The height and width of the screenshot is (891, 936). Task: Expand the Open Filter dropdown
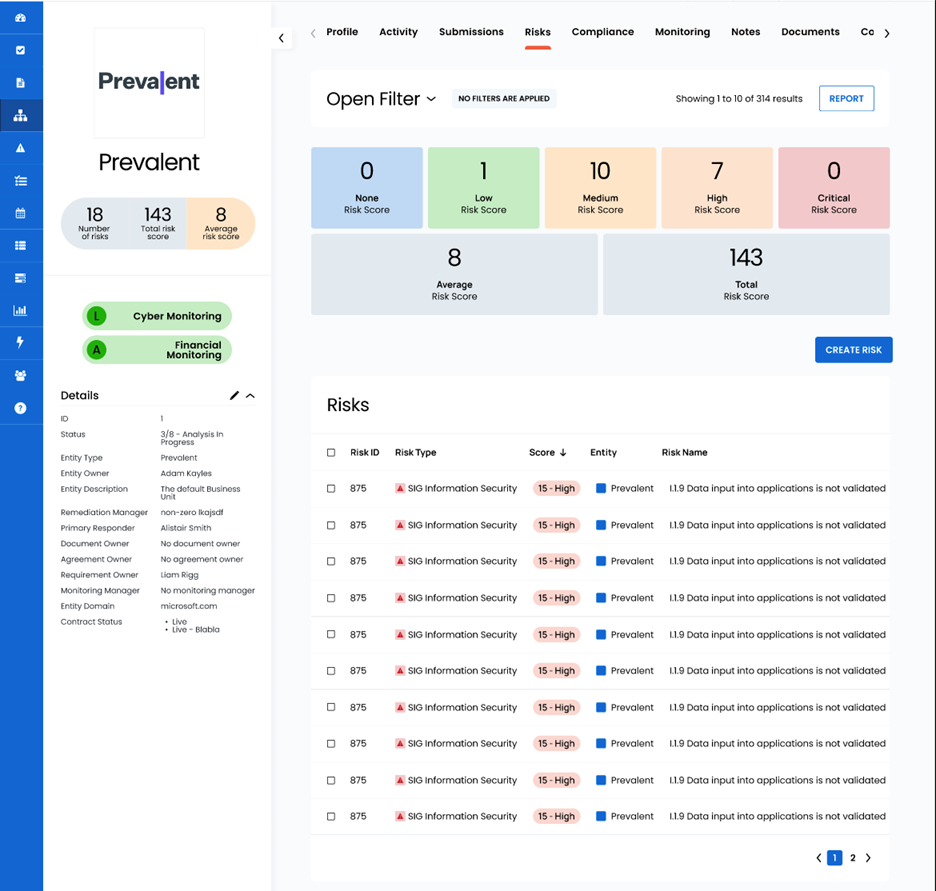[381, 98]
